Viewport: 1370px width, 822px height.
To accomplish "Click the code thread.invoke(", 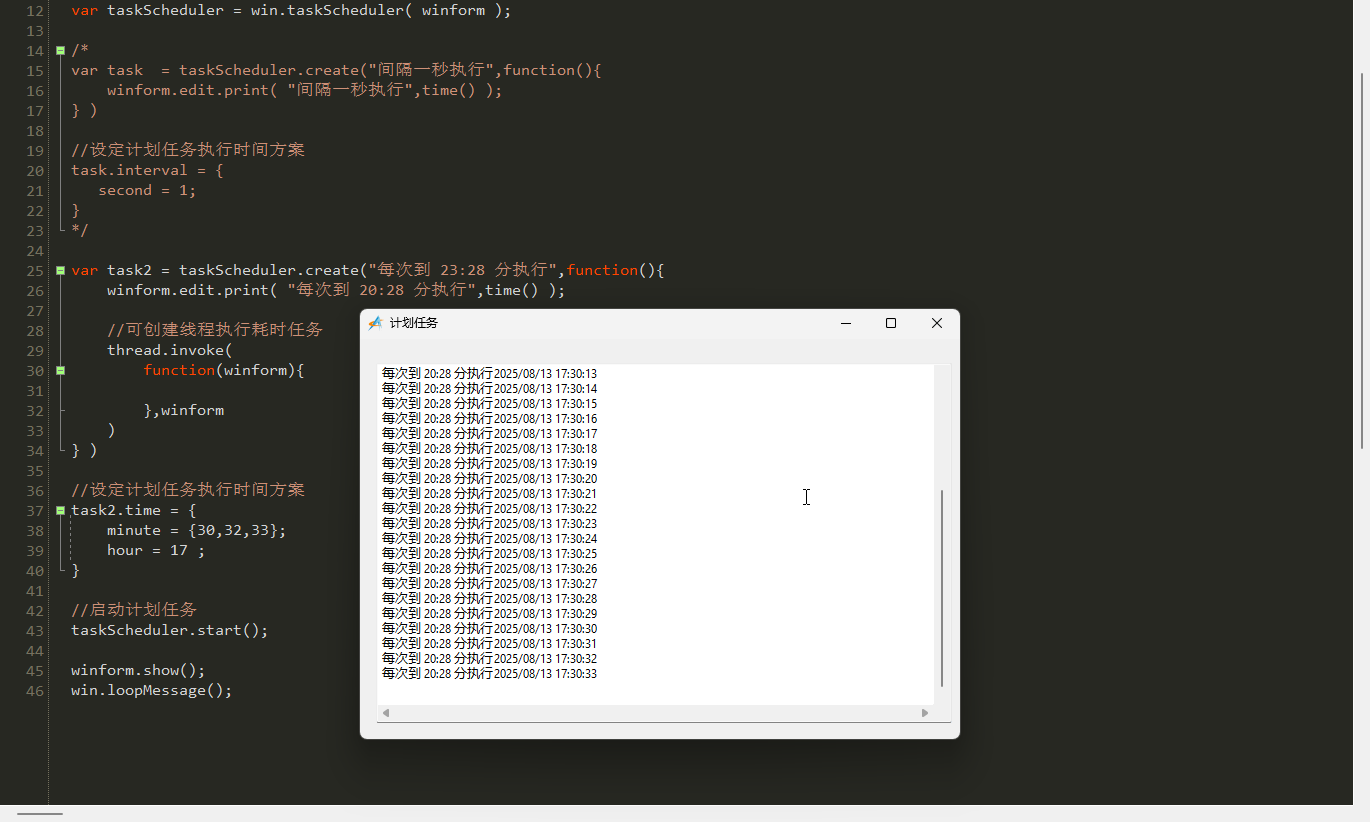I will pos(170,350).
